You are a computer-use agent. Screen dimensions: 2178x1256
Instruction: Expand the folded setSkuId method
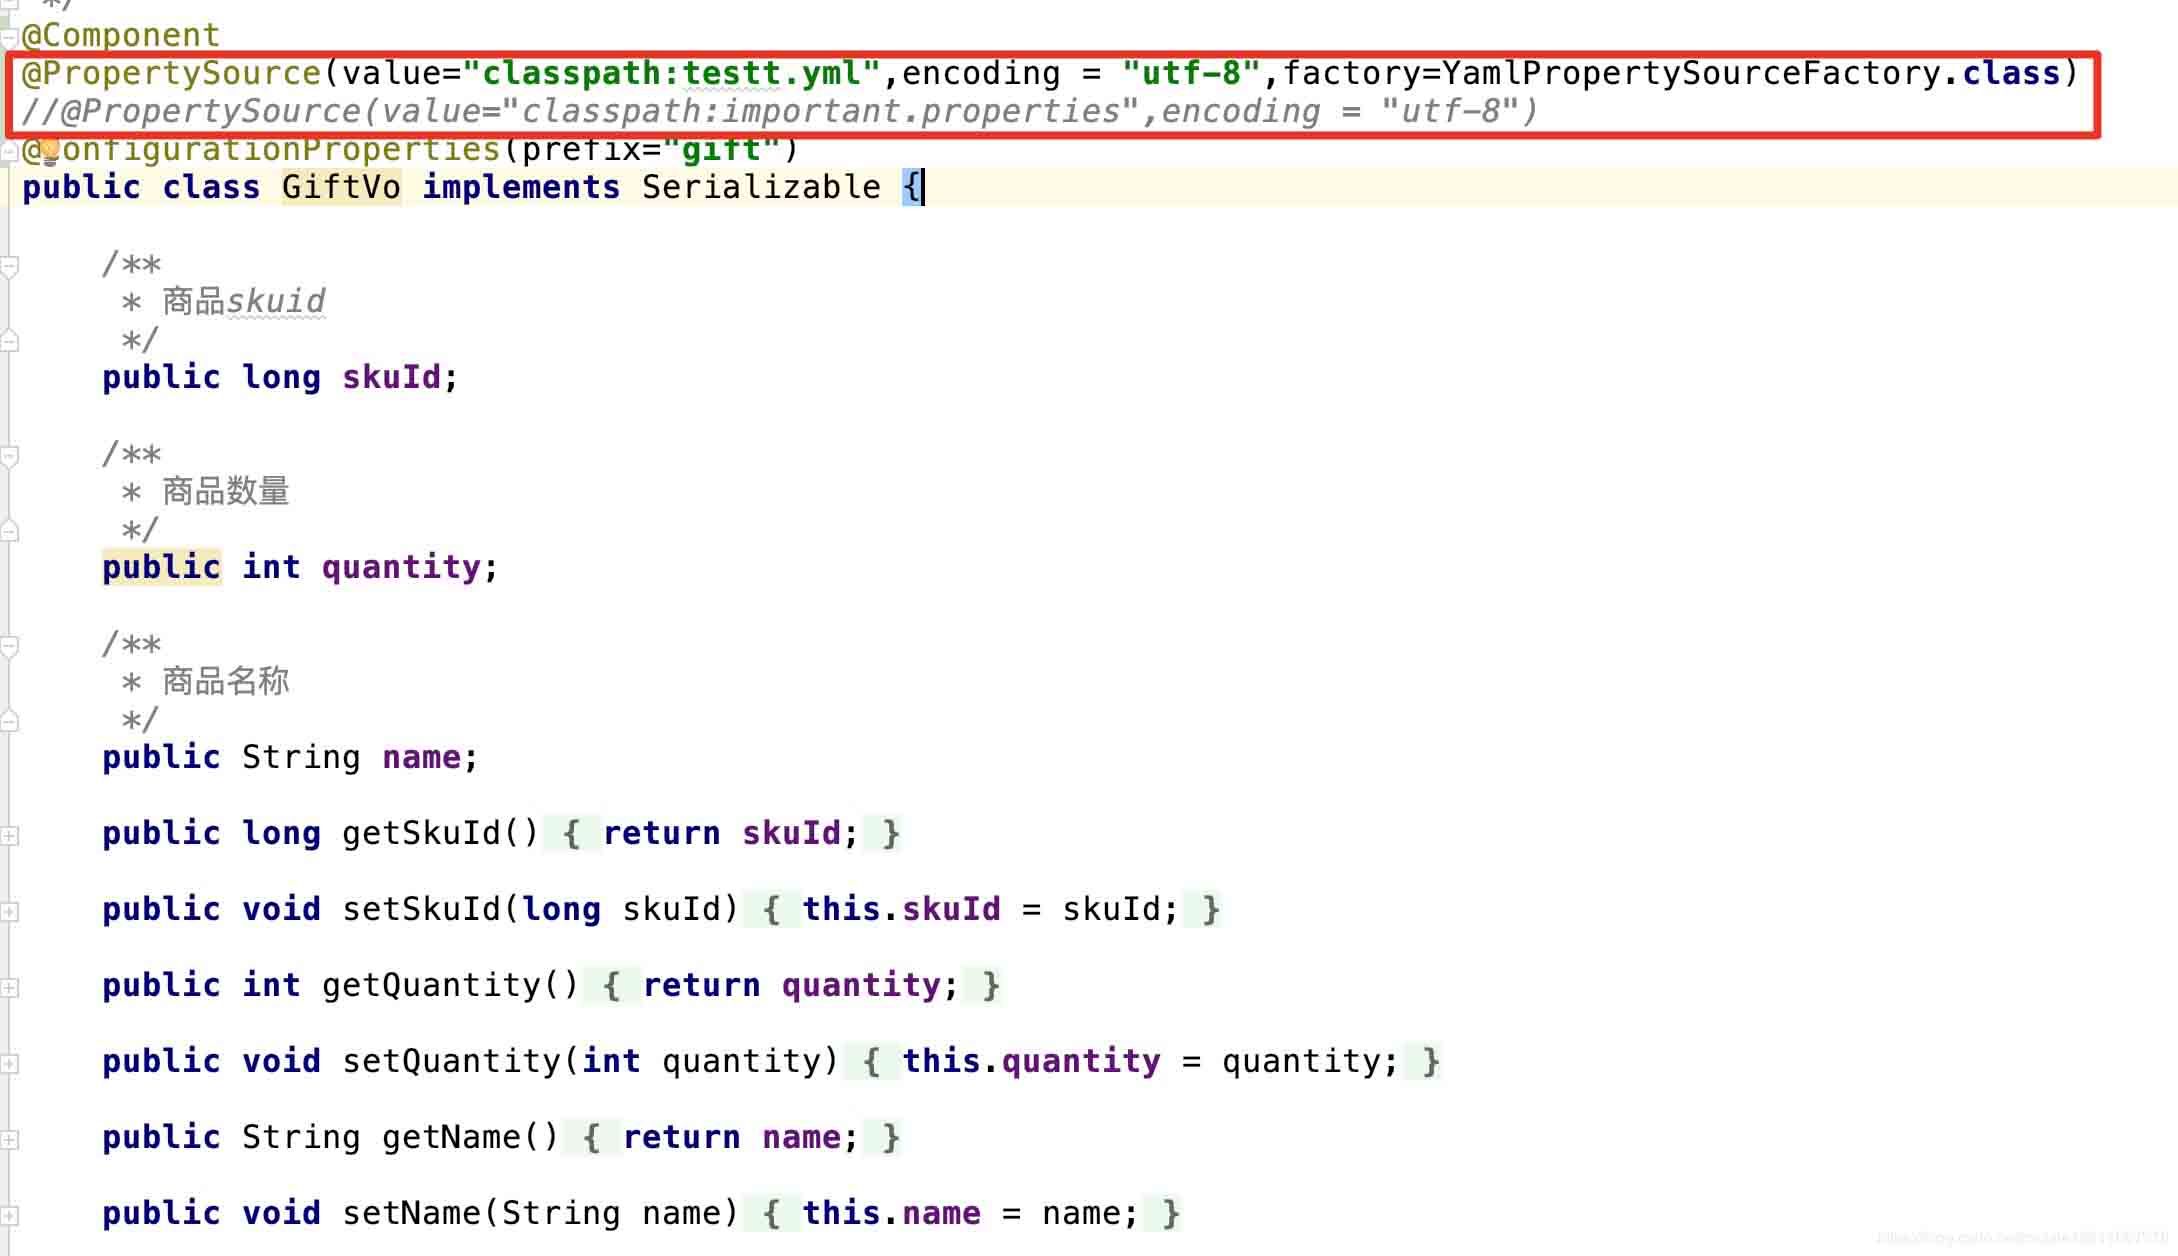(9, 911)
